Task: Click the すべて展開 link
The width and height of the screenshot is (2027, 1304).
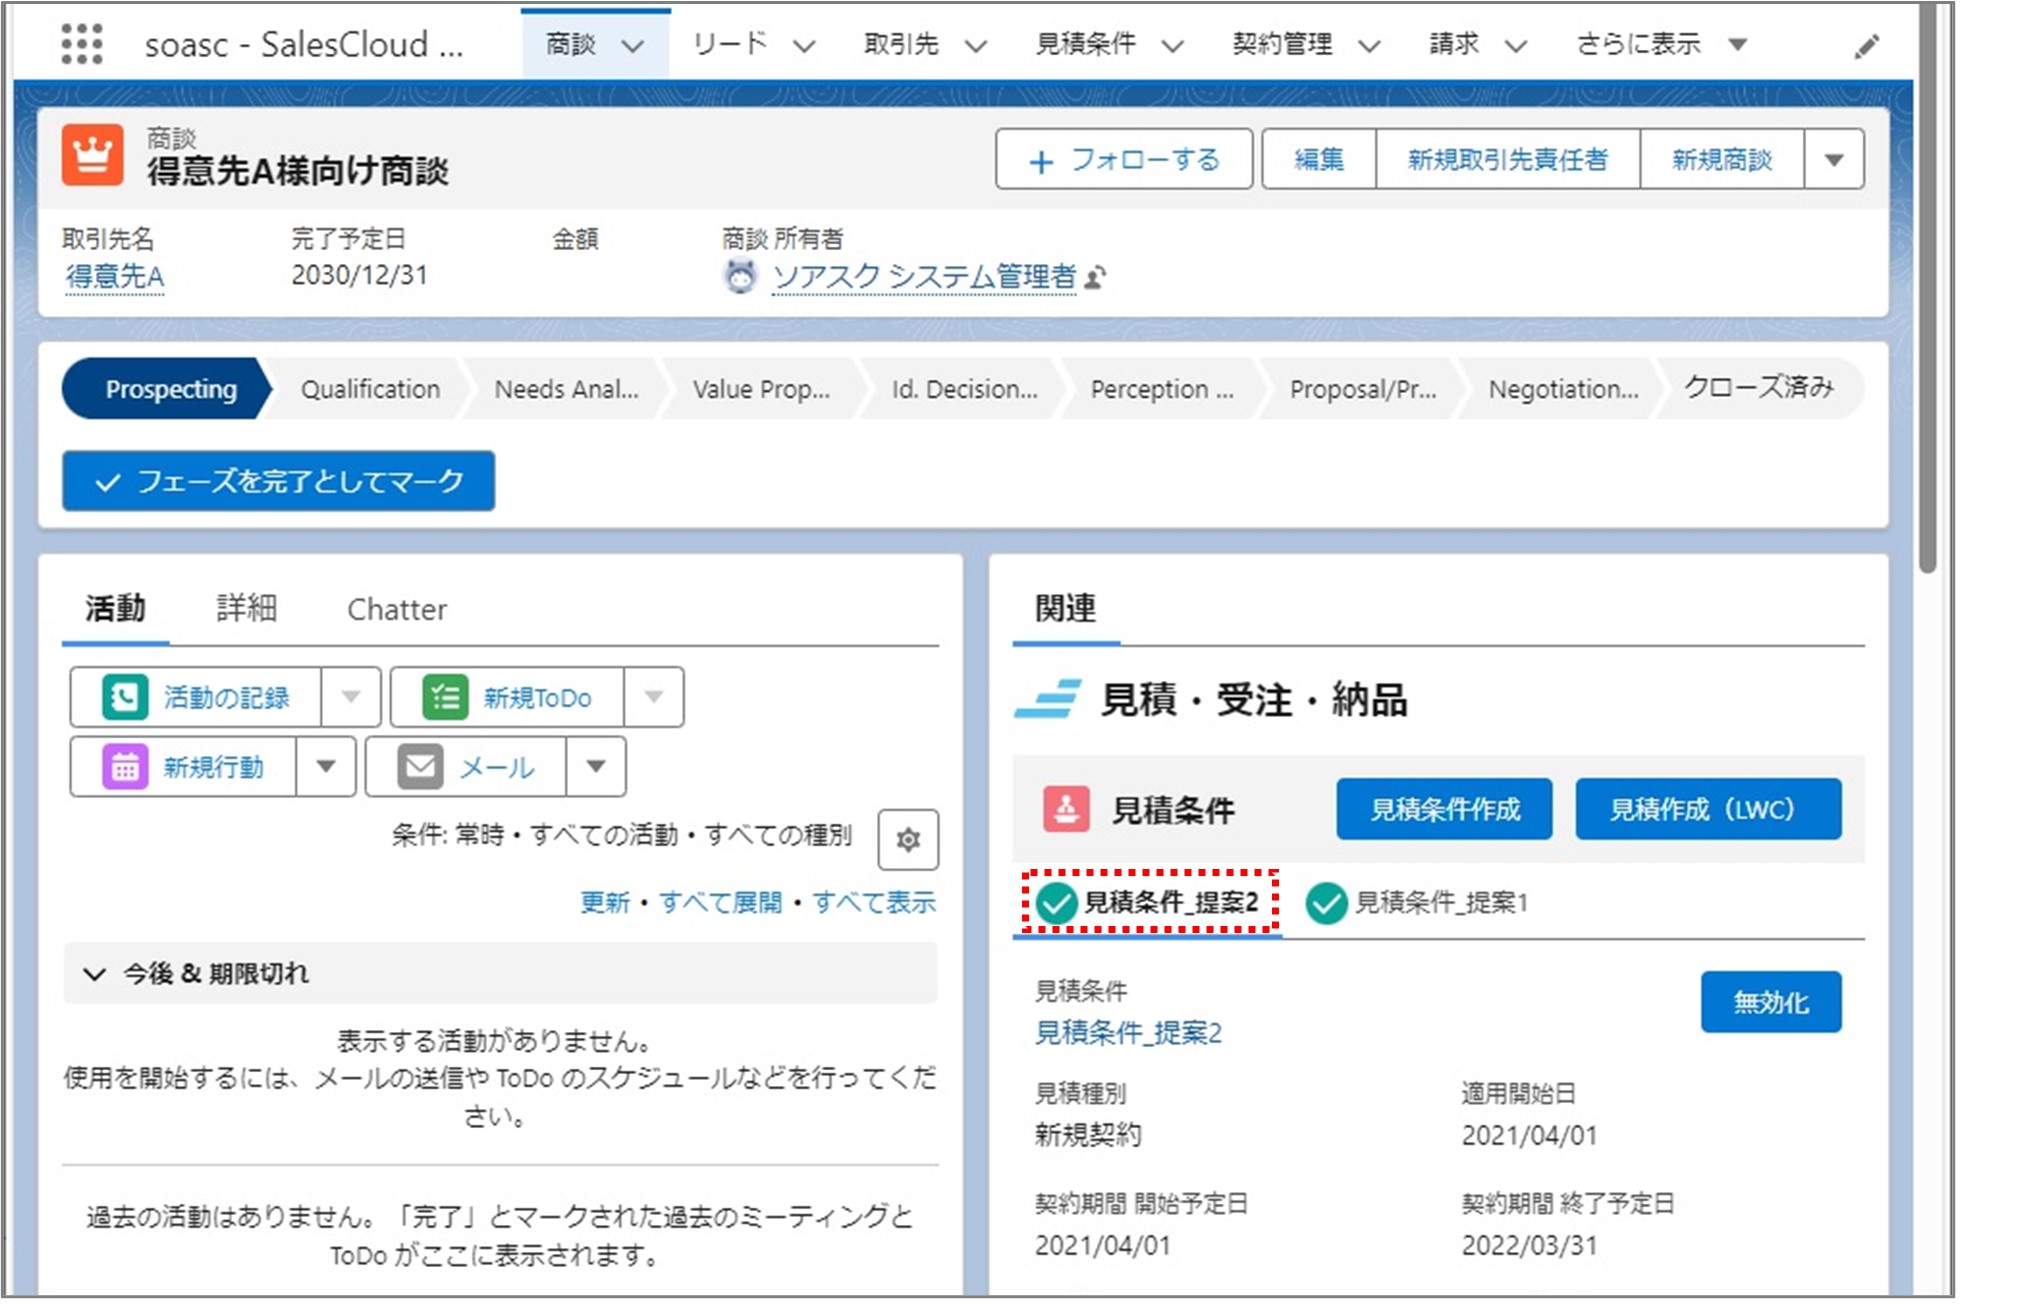Action: tap(720, 902)
